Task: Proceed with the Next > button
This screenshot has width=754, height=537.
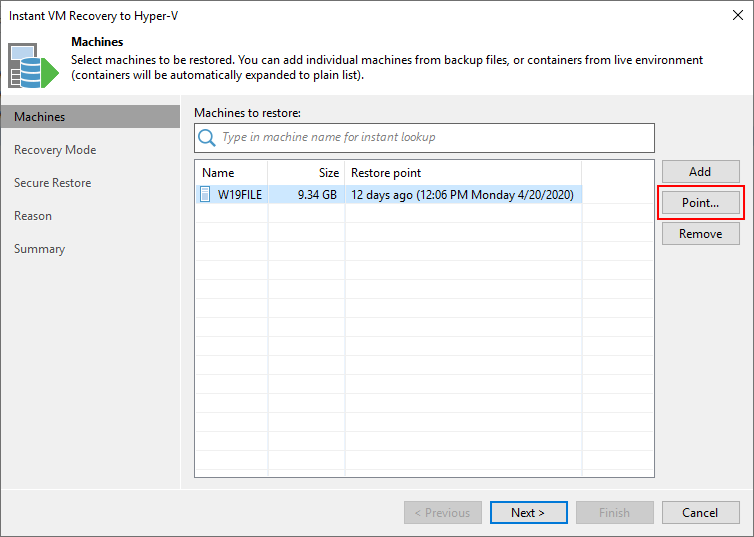Action: click(528, 512)
